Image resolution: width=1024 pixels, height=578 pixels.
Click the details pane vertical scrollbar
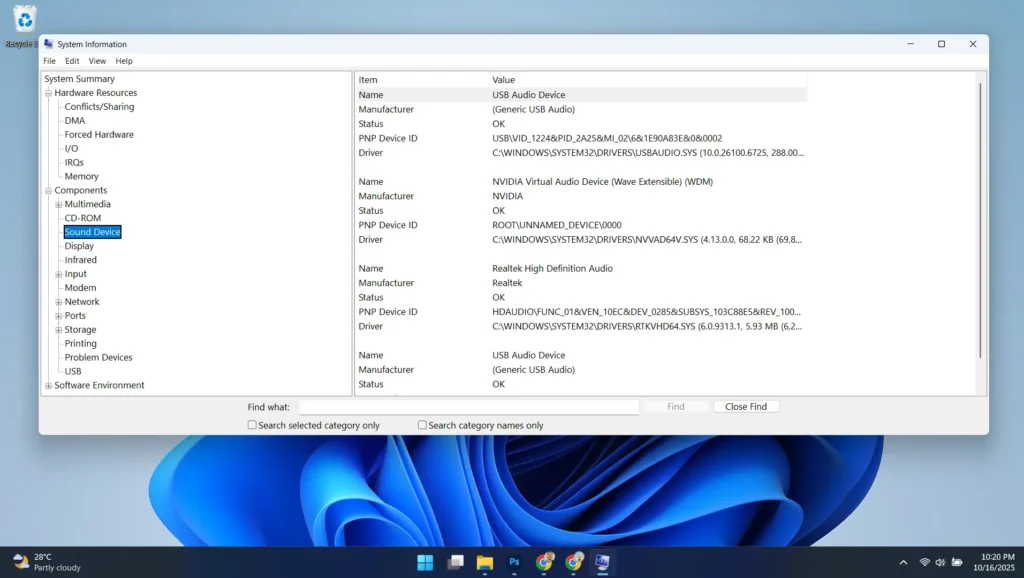[980, 220]
